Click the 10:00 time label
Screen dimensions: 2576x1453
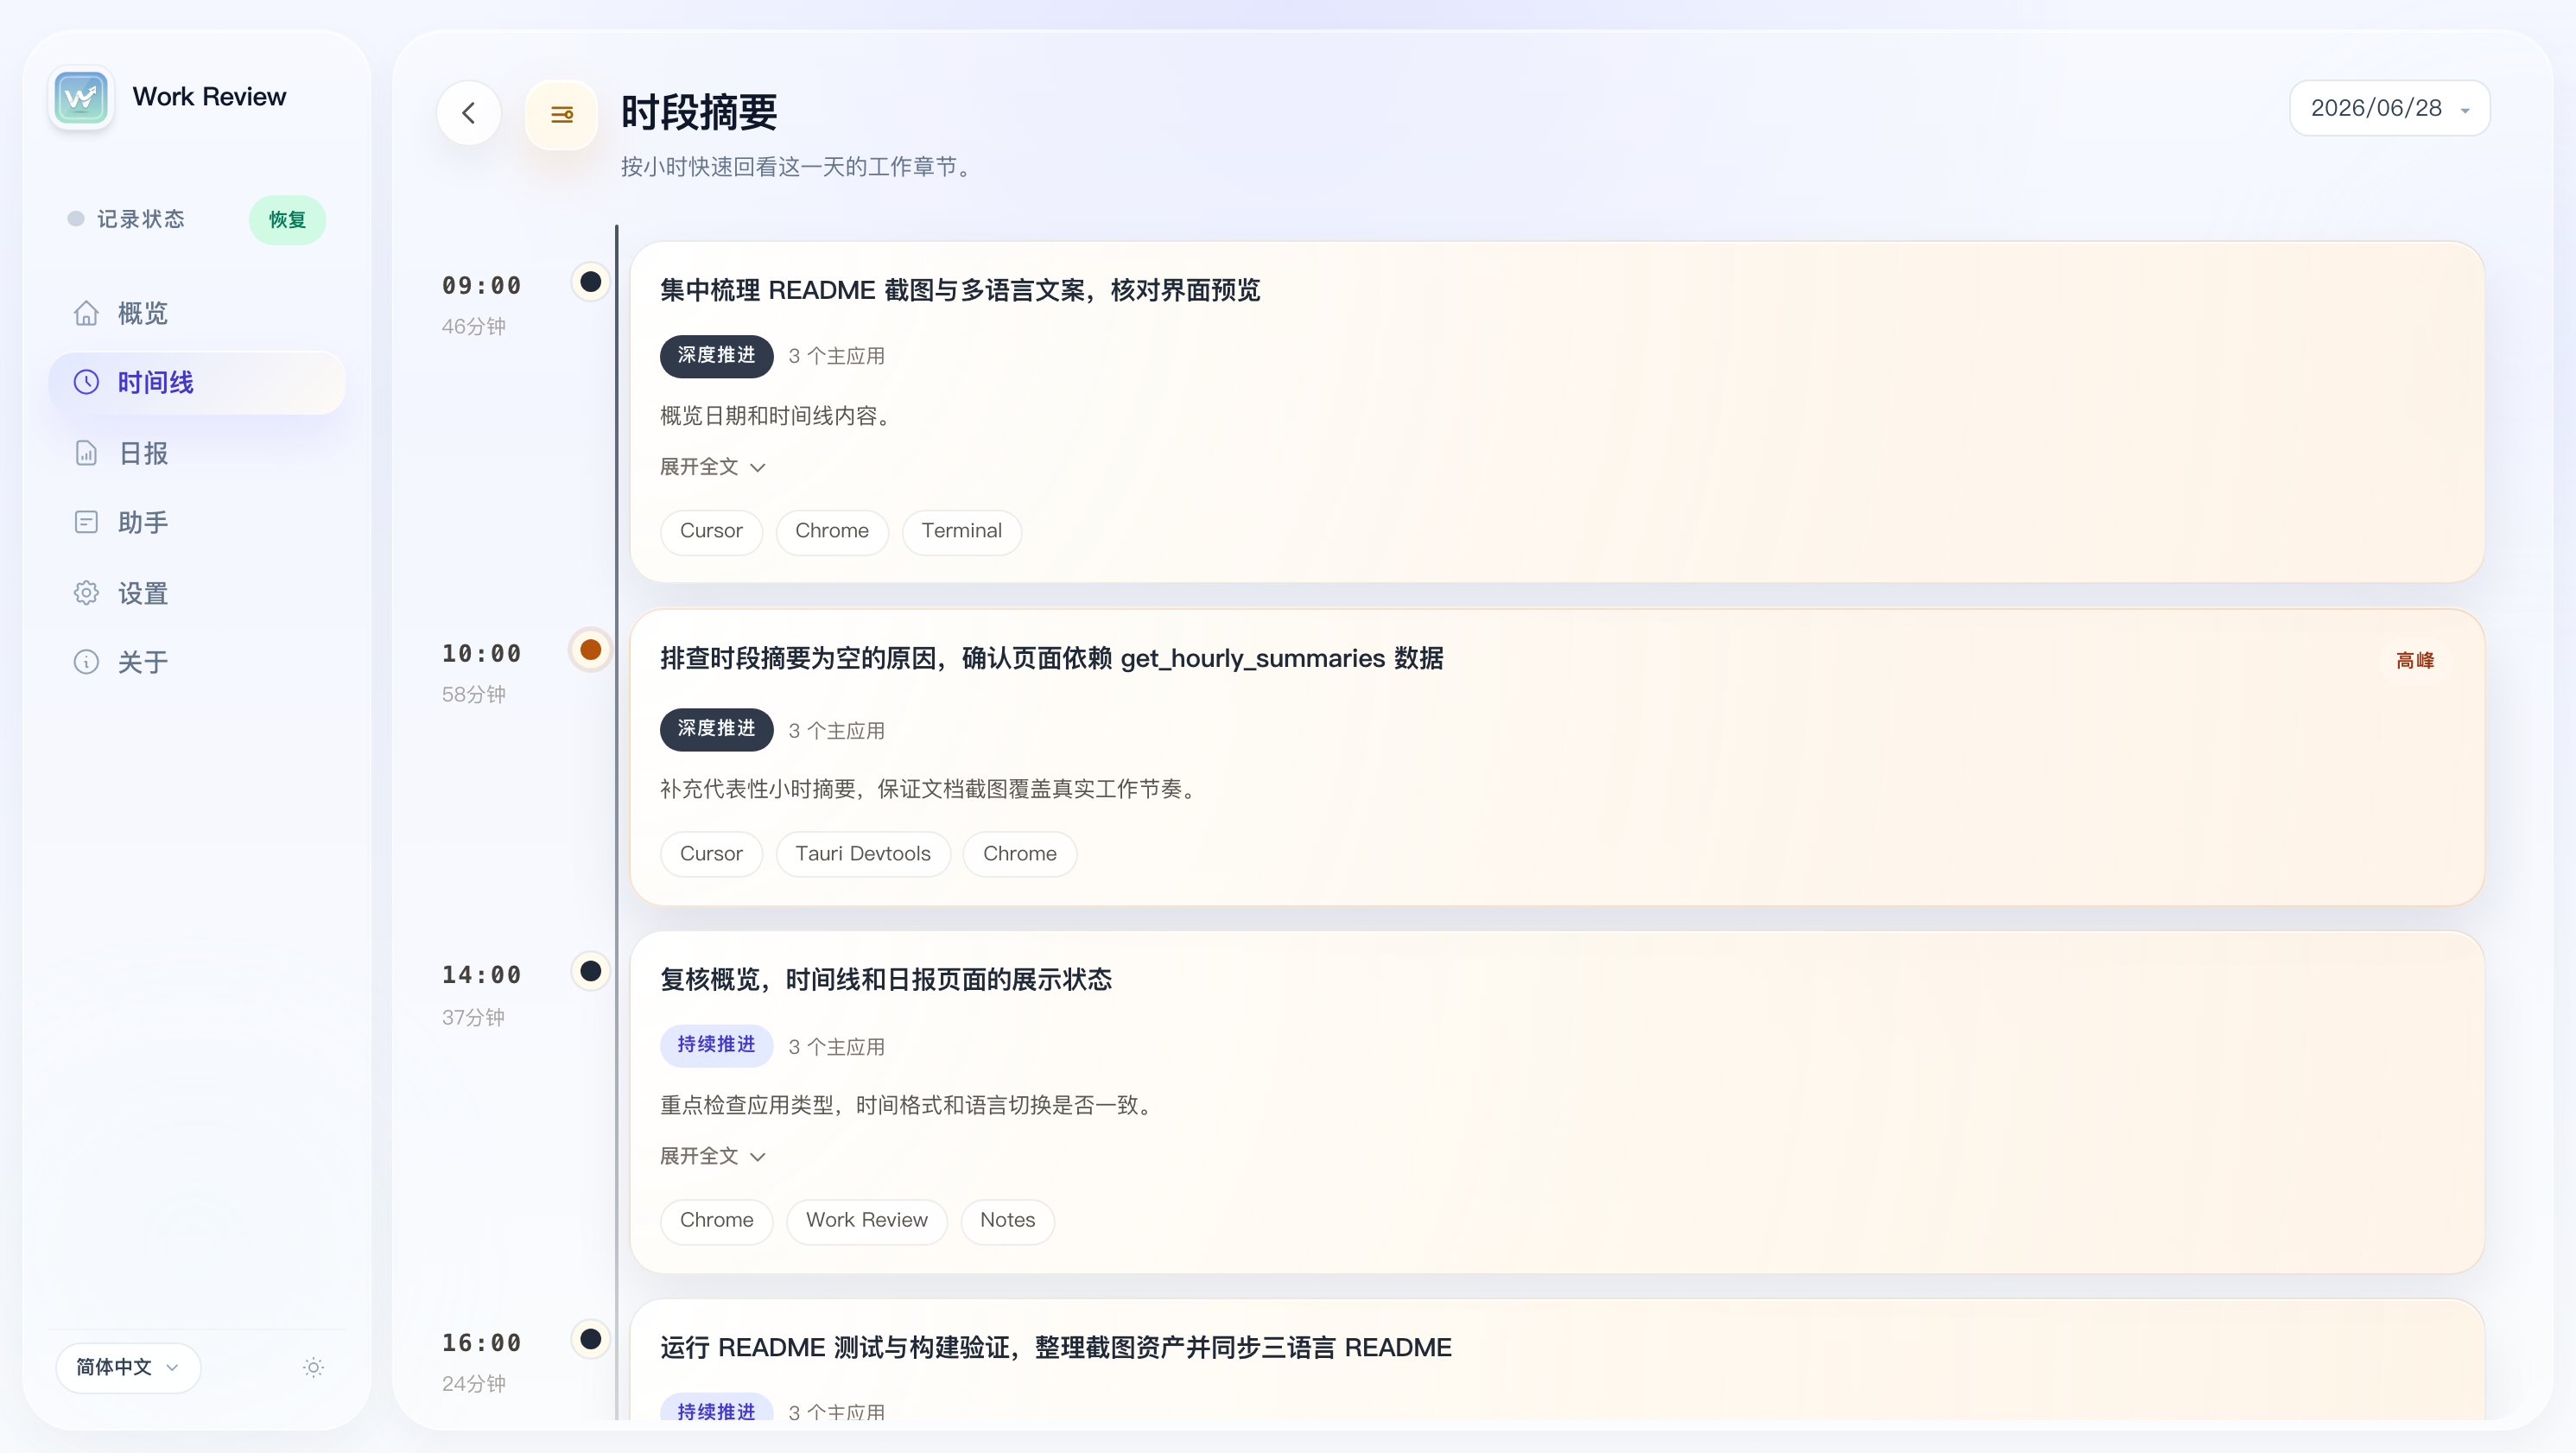482,654
